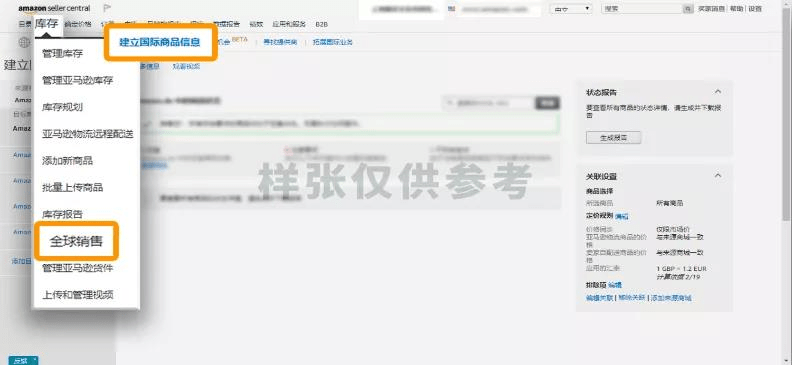The height and width of the screenshot is (365, 792).
Task: Click 编辑 link next to 排除项
Action: click(615, 285)
